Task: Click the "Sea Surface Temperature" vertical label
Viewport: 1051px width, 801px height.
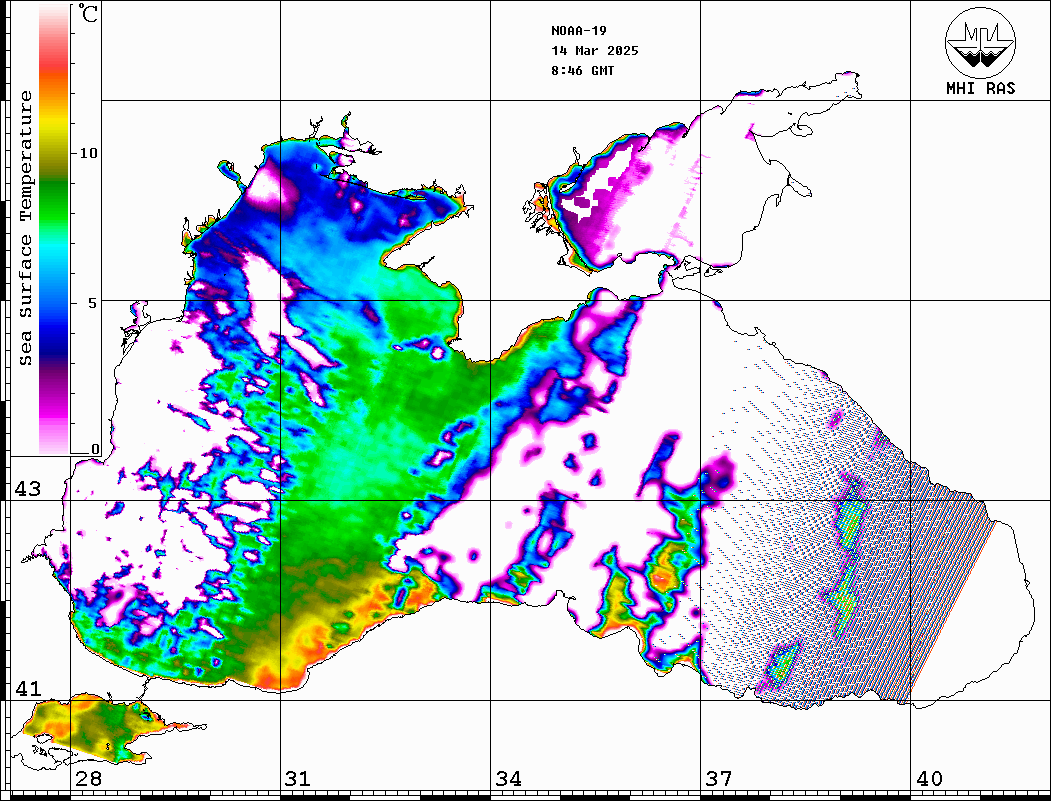Action: coord(26,228)
